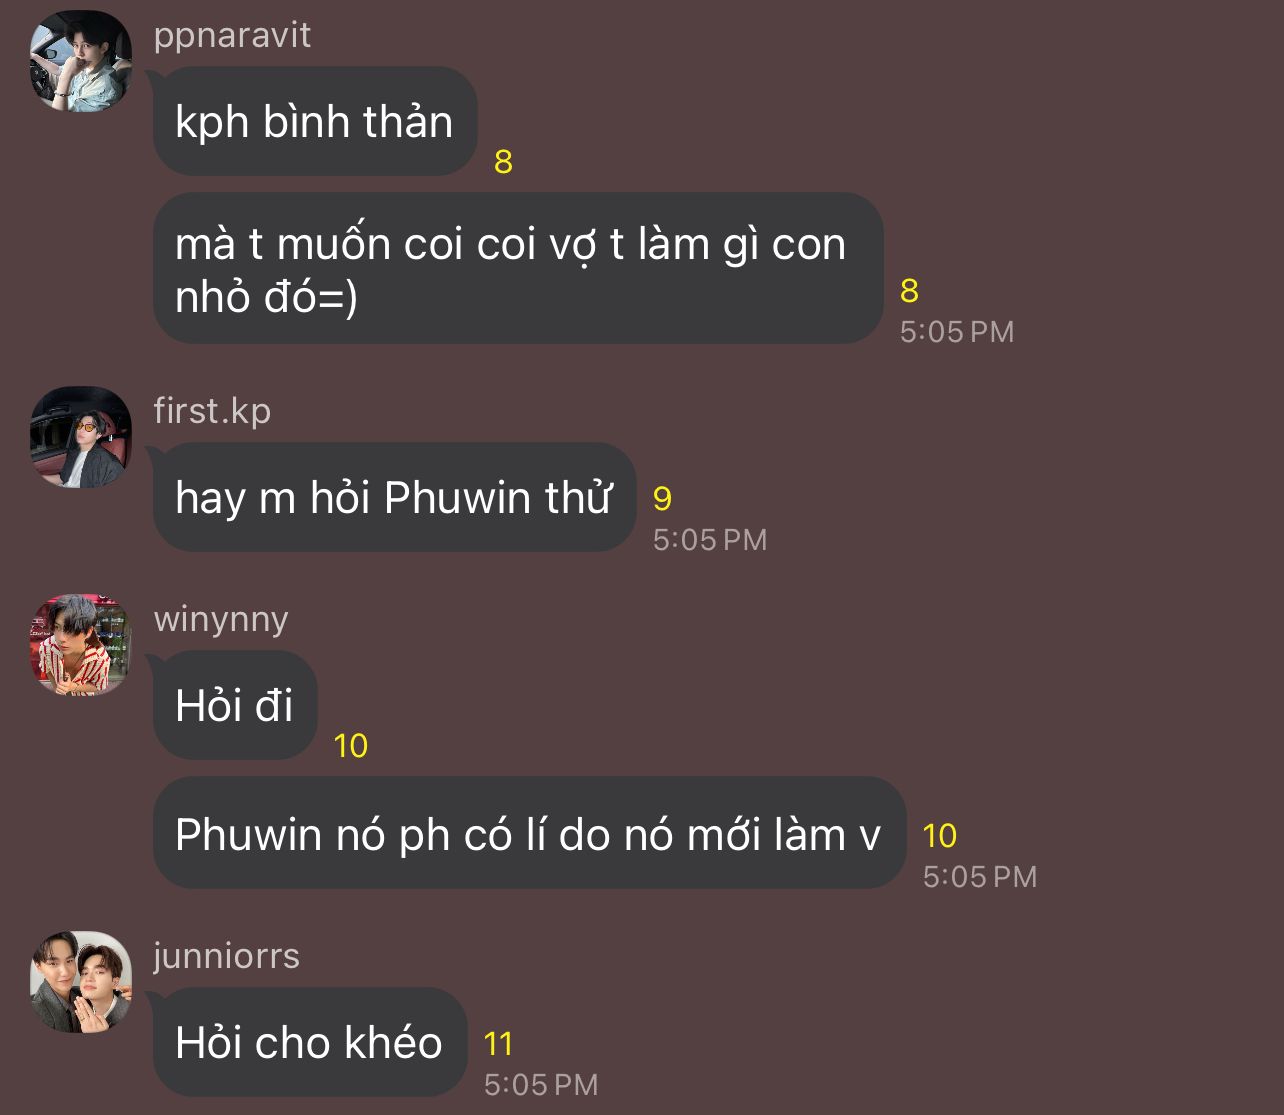The height and width of the screenshot is (1115, 1284).
Task: Tap winynny's profile avatar
Action: click(x=81, y=645)
